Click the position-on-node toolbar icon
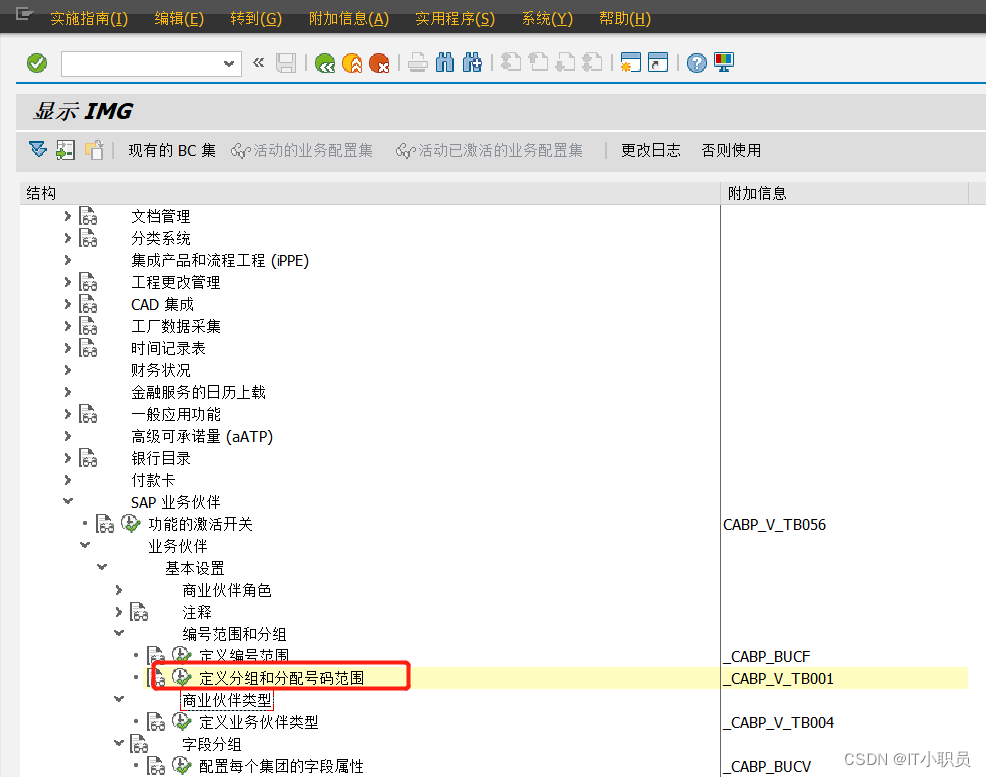Screen dimensions: 986x777 tap(65, 150)
